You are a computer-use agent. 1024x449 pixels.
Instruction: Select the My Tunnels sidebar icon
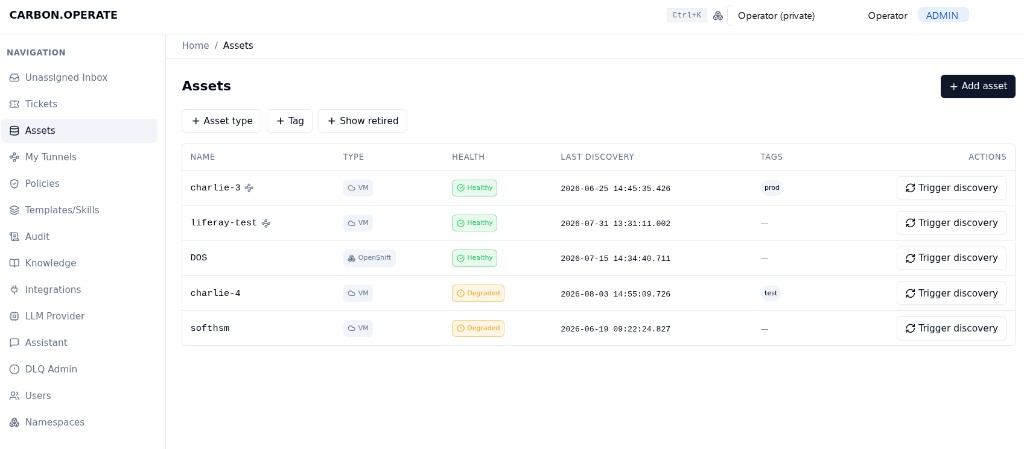[14, 157]
